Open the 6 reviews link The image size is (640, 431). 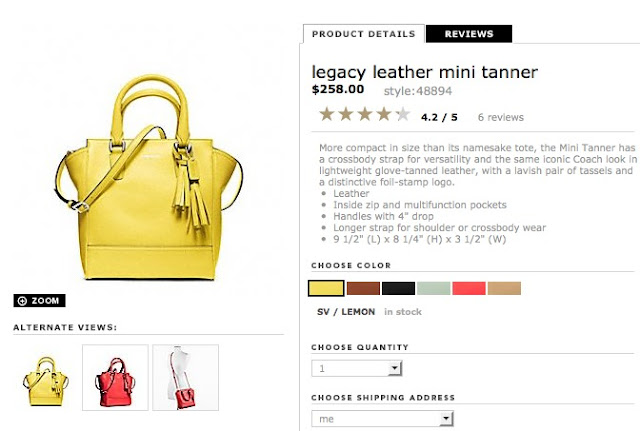500,118
